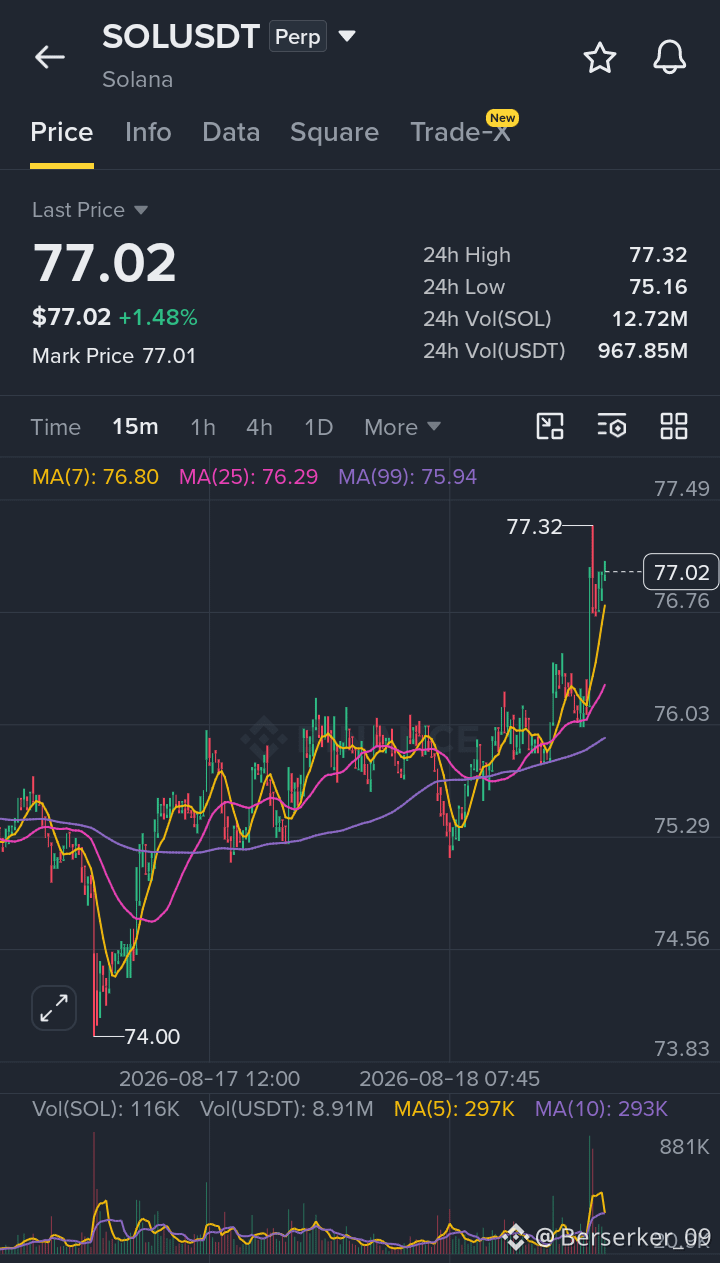Select the 1h chart interval
This screenshot has height=1263, width=720.
click(x=203, y=427)
